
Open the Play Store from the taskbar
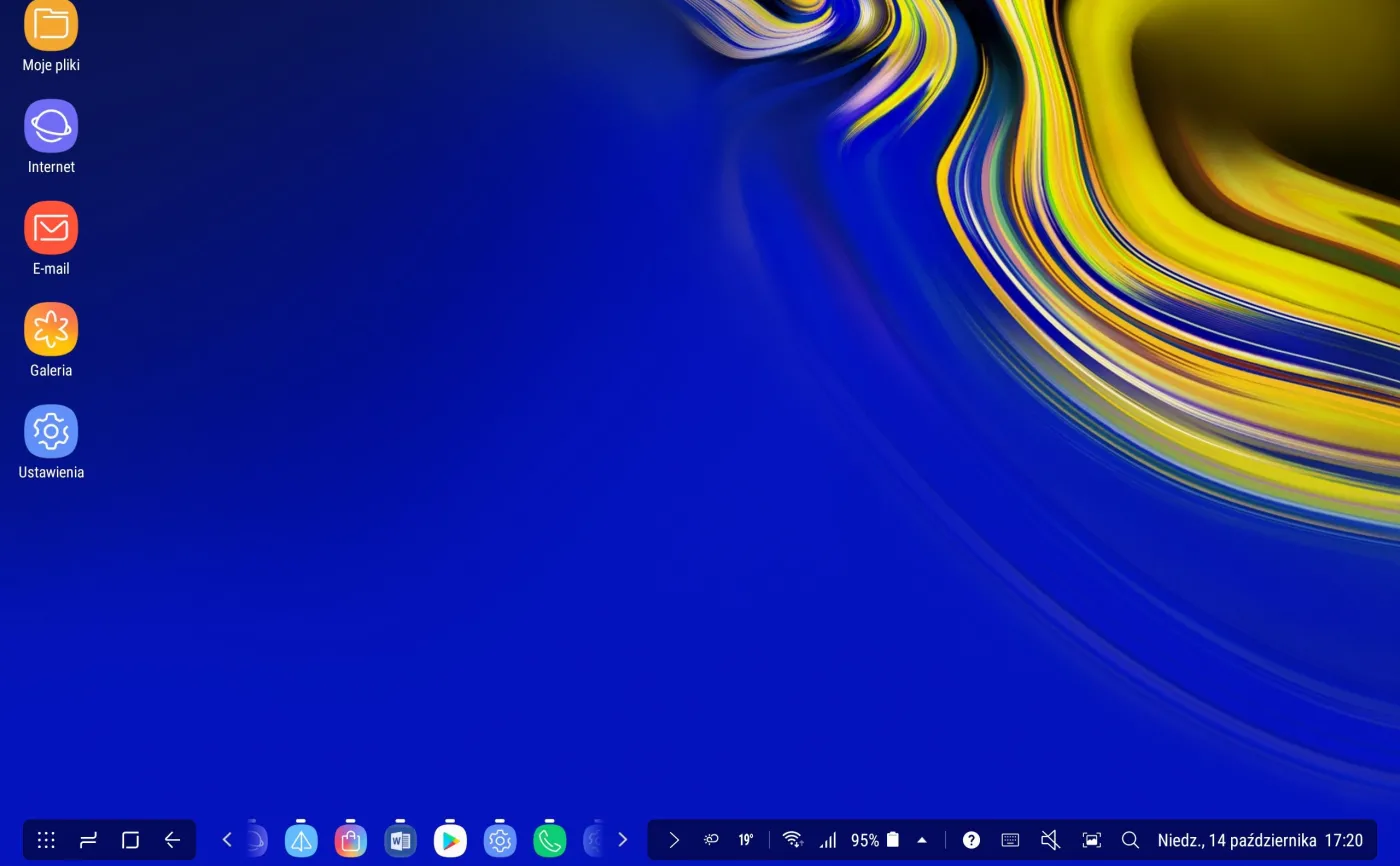[449, 840]
